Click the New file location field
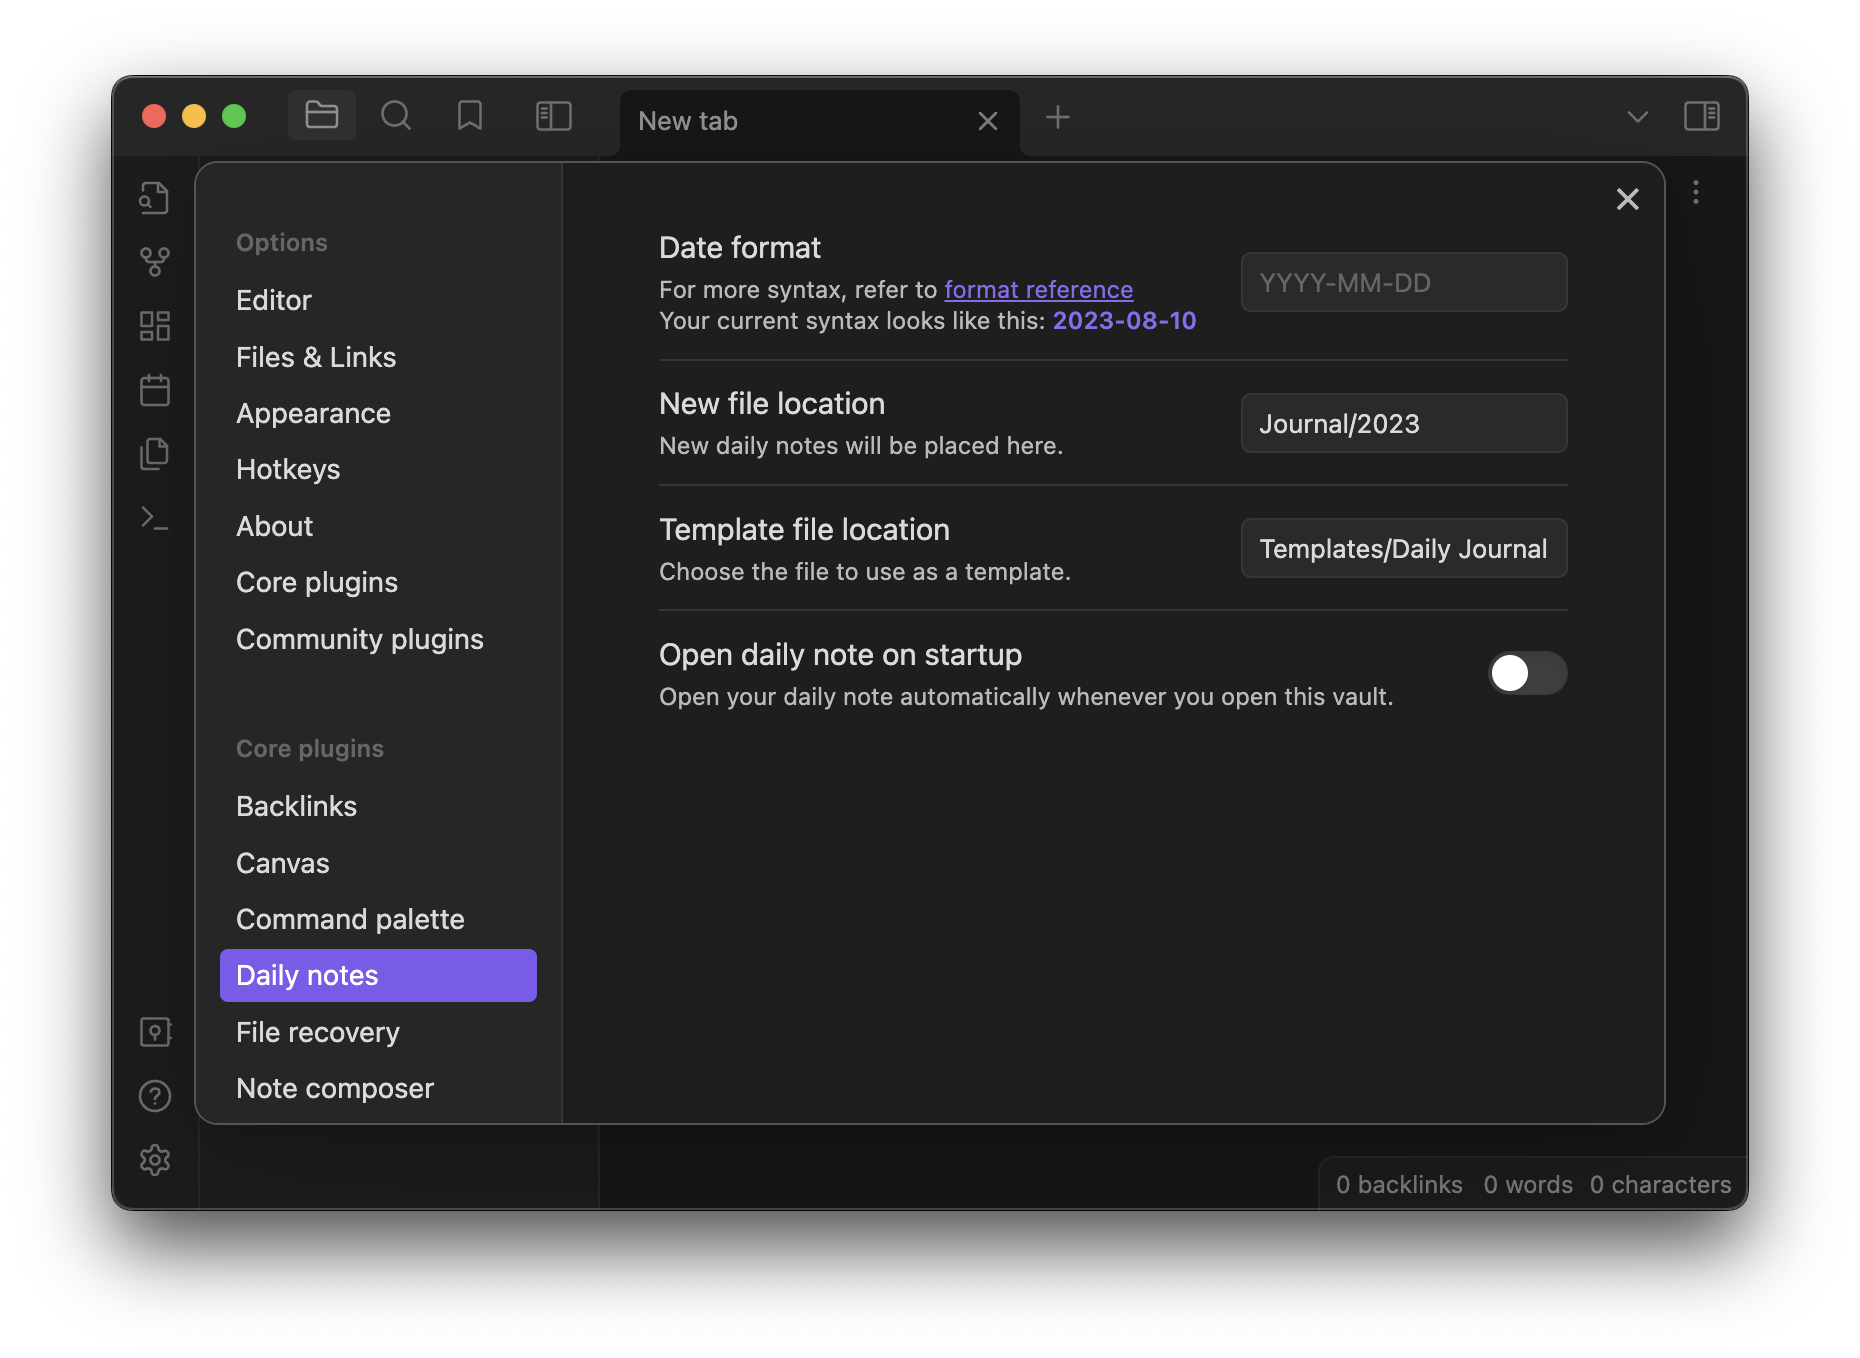The image size is (1860, 1358). point(1404,423)
